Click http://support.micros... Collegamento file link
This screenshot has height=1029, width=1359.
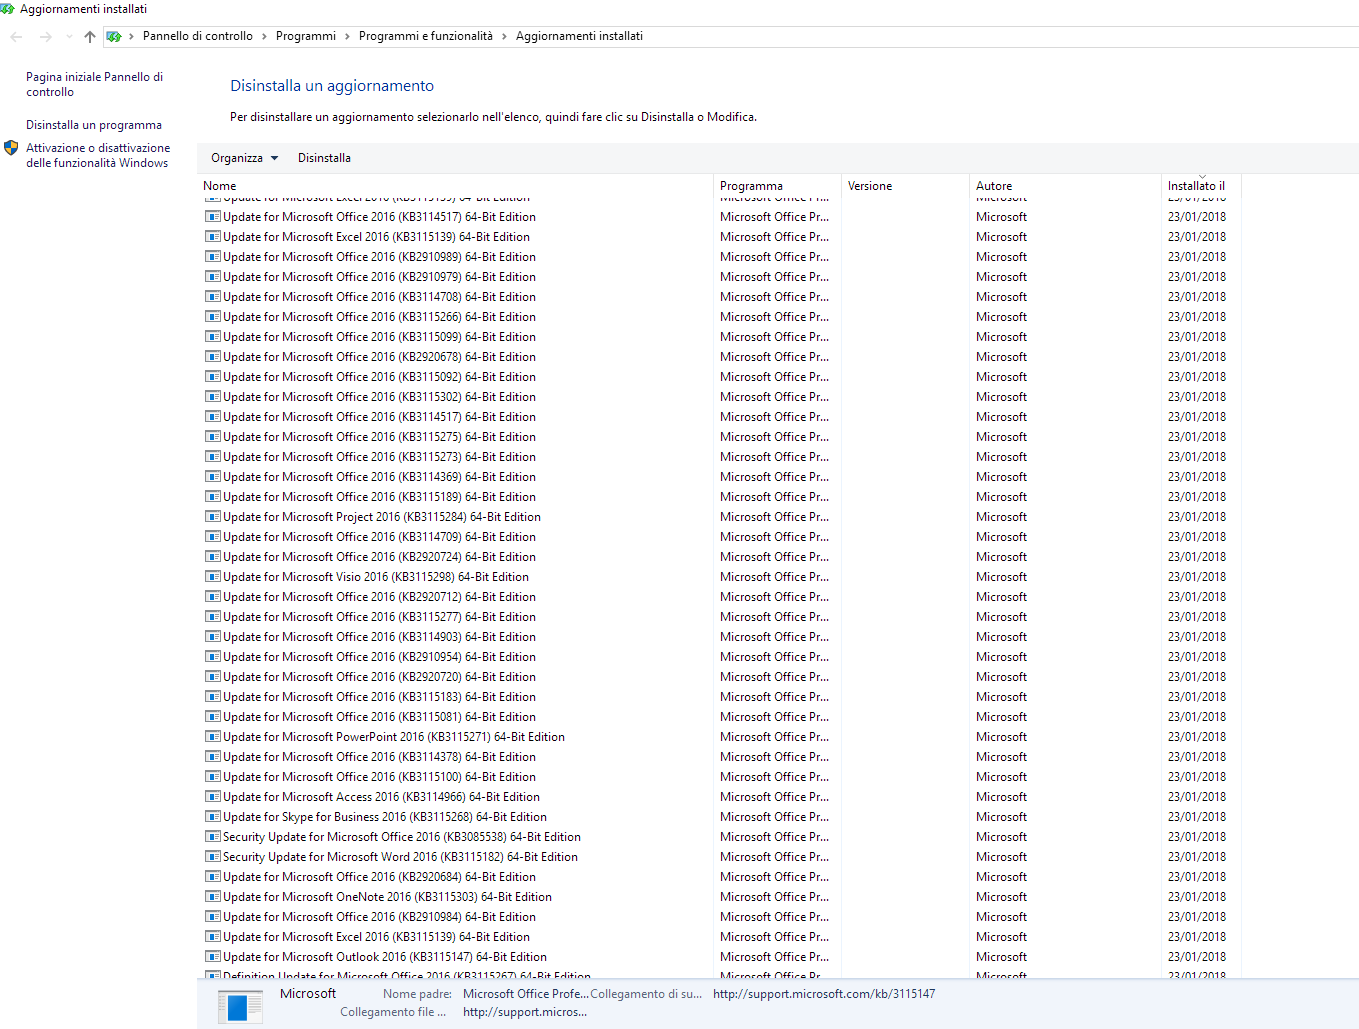coord(525,1012)
